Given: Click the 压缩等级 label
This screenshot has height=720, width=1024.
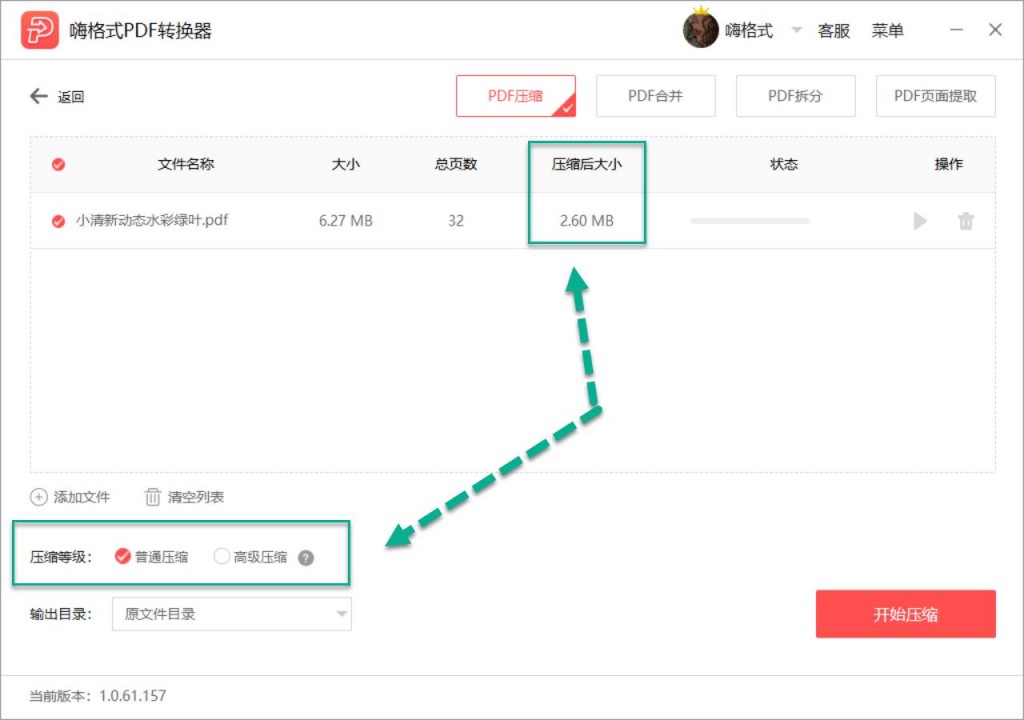Looking at the screenshot, I should pyautogui.click(x=60, y=557).
